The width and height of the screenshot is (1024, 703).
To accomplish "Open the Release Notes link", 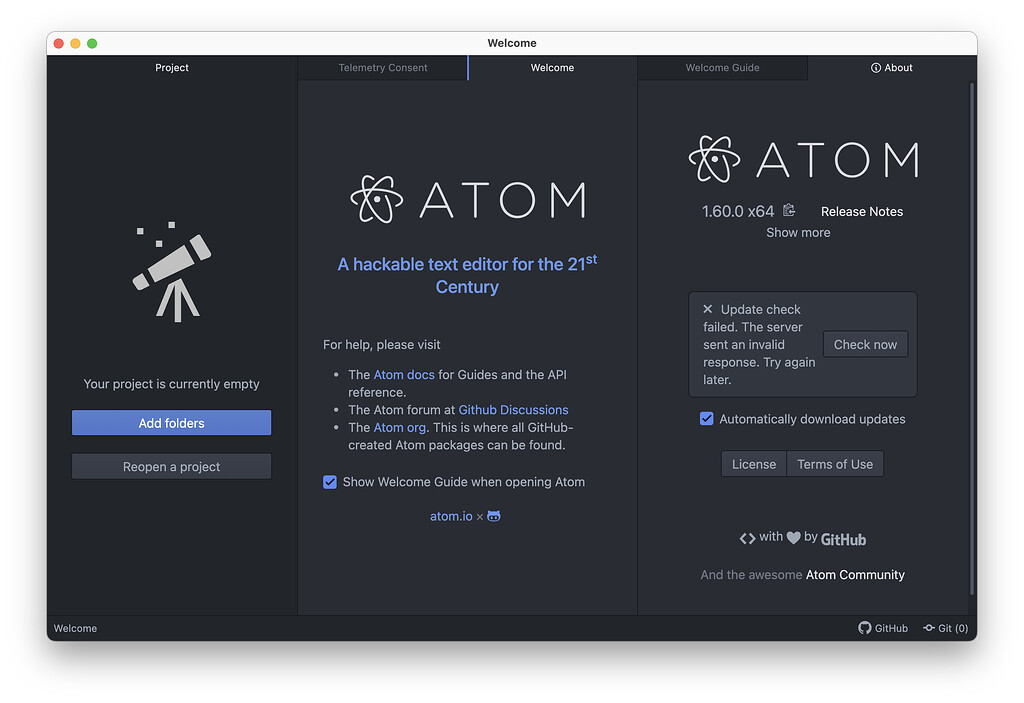I will point(862,212).
